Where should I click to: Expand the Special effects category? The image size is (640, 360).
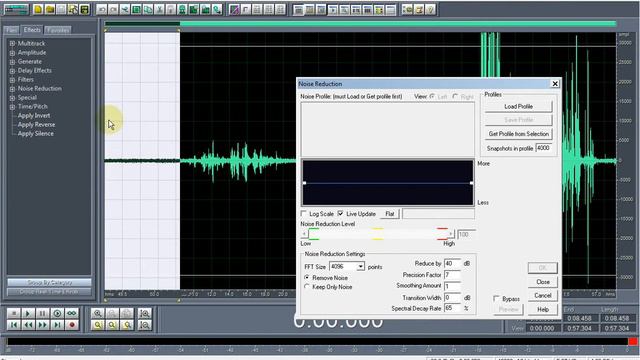pyautogui.click(x=12, y=98)
